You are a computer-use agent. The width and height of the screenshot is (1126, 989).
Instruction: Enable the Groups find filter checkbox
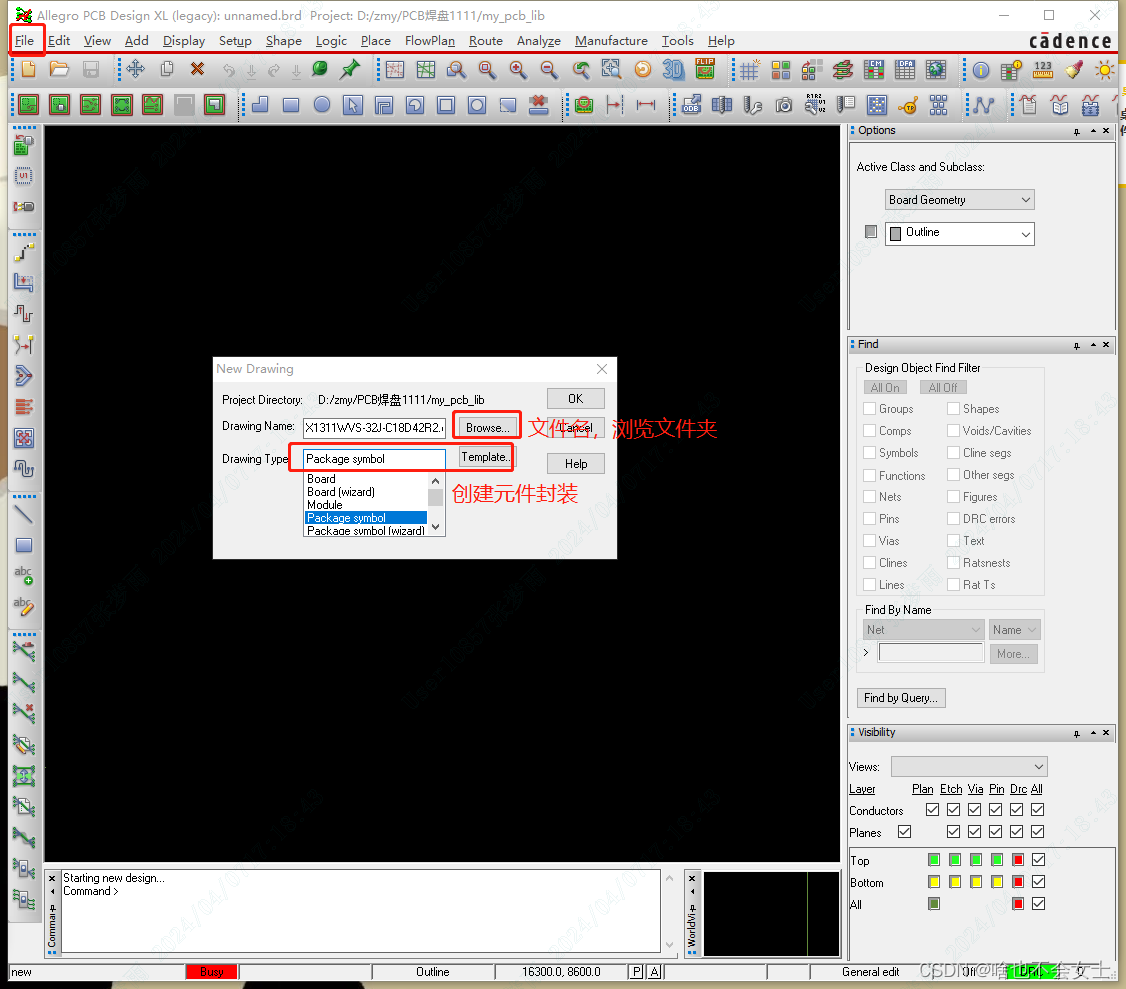pyautogui.click(x=870, y=409)
